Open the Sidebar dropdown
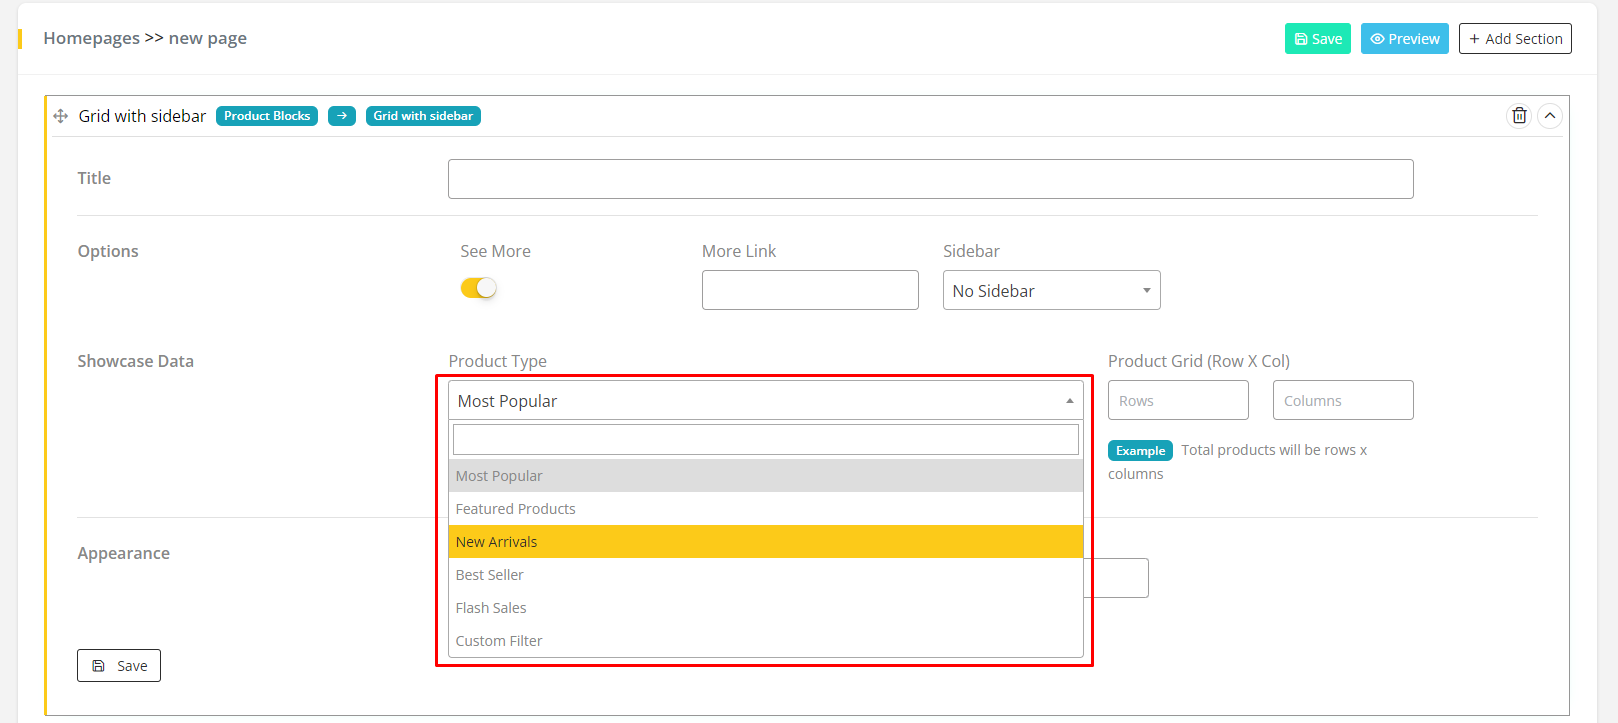This screenshot has width=1618, height=723. [1051, 291]
